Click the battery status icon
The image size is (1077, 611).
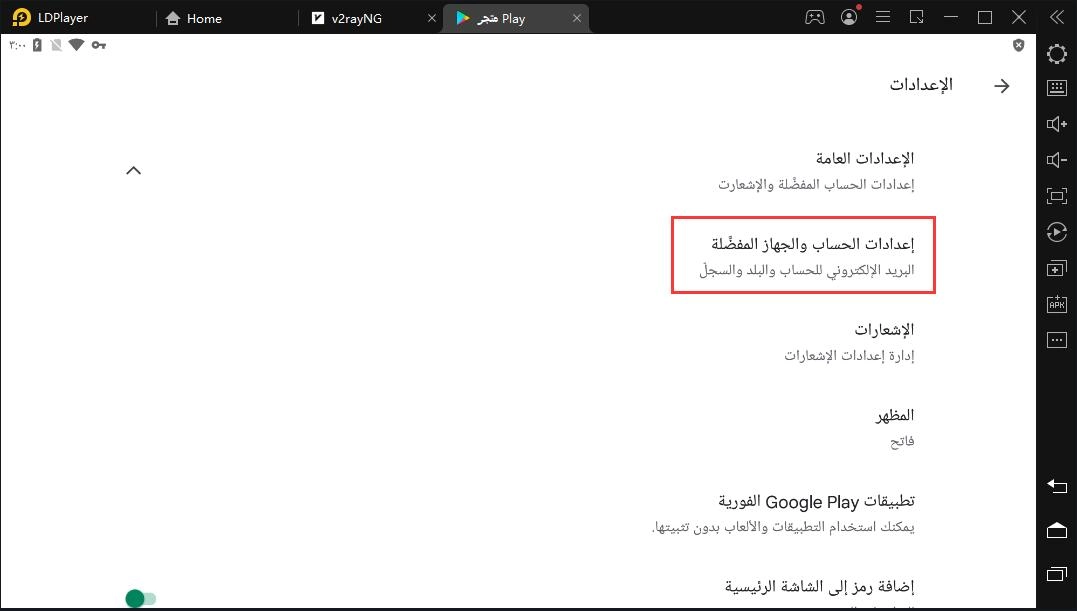click(x=37, y=45)
